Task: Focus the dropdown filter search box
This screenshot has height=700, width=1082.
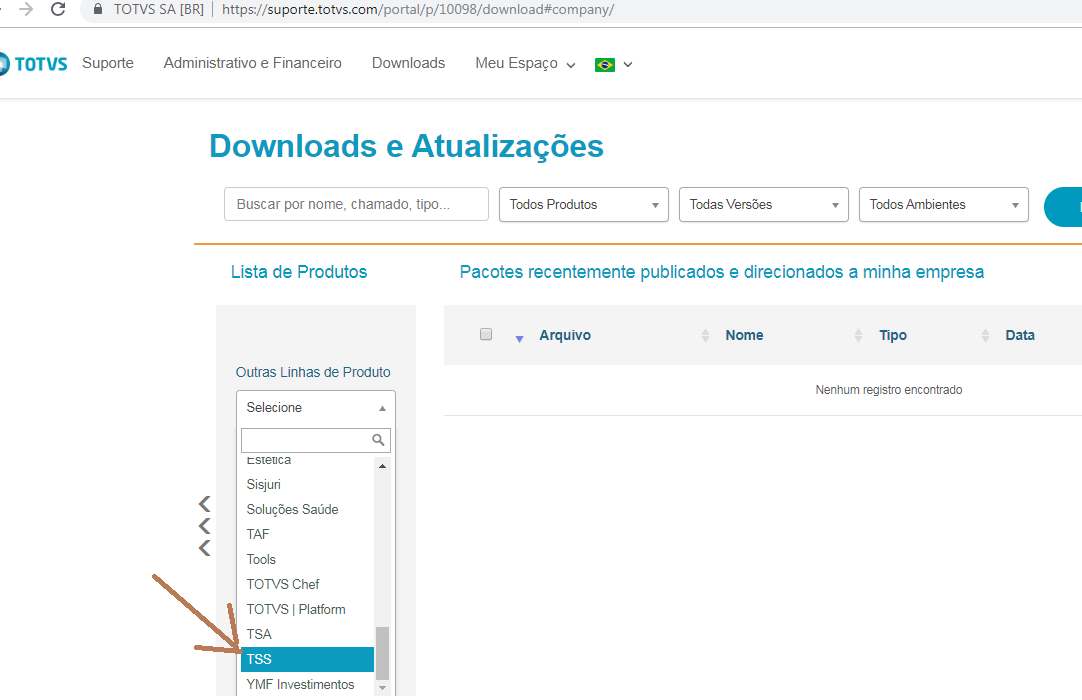Action: pyautogui.click(x=316, y=440)
